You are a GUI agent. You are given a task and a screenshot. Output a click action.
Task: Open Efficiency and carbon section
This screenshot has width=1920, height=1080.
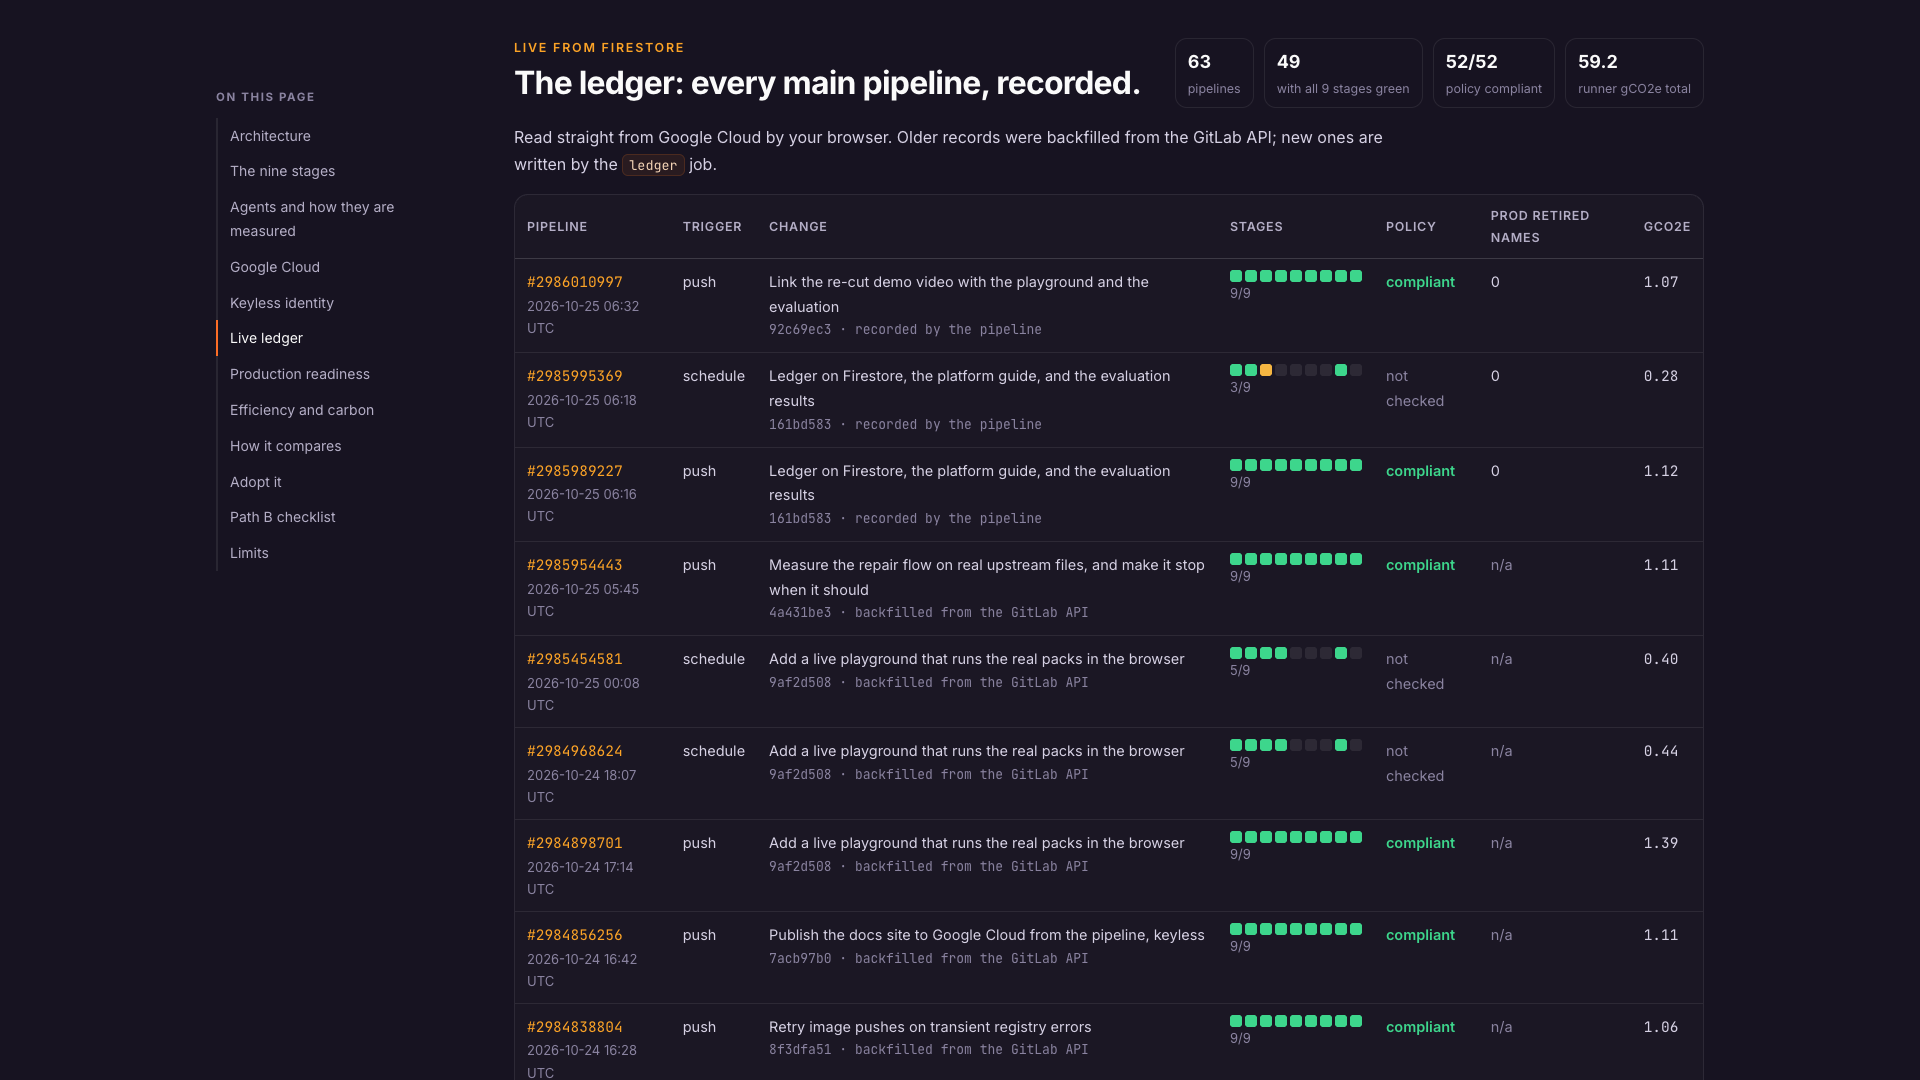(x=302, y=410)
